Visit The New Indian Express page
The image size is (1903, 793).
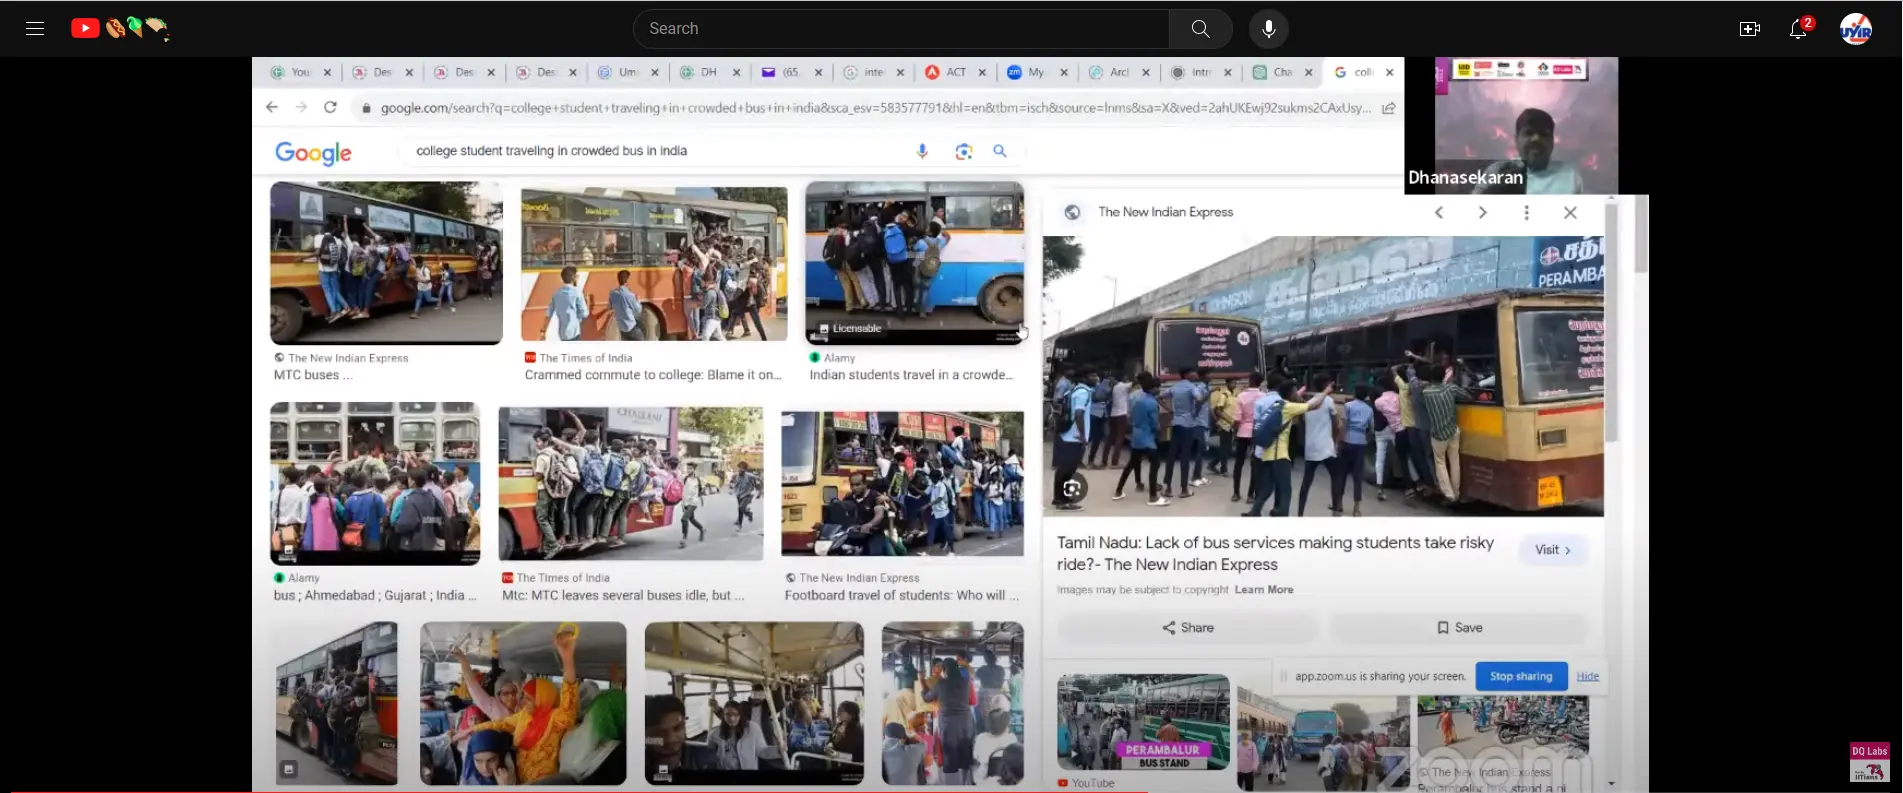point(1553,550)
